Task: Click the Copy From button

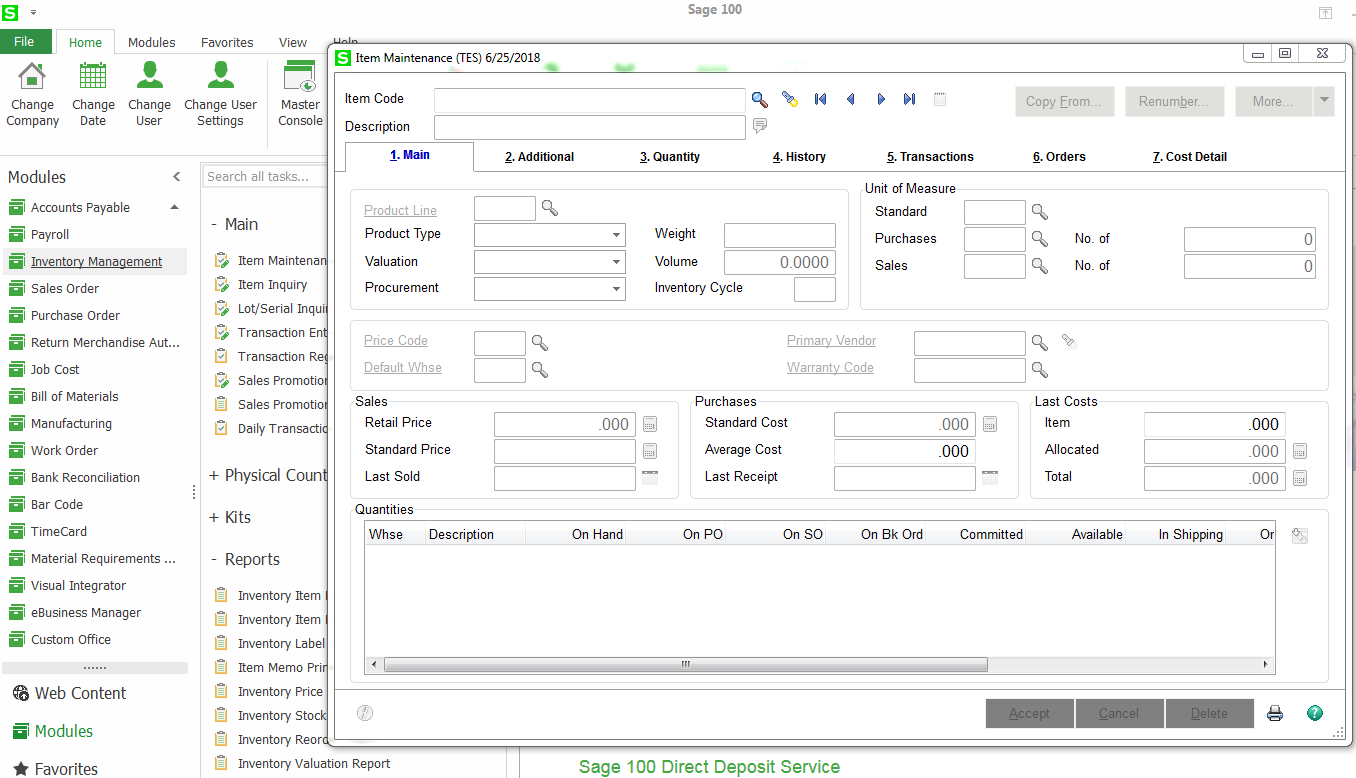Action: (x=1064, y=100)
